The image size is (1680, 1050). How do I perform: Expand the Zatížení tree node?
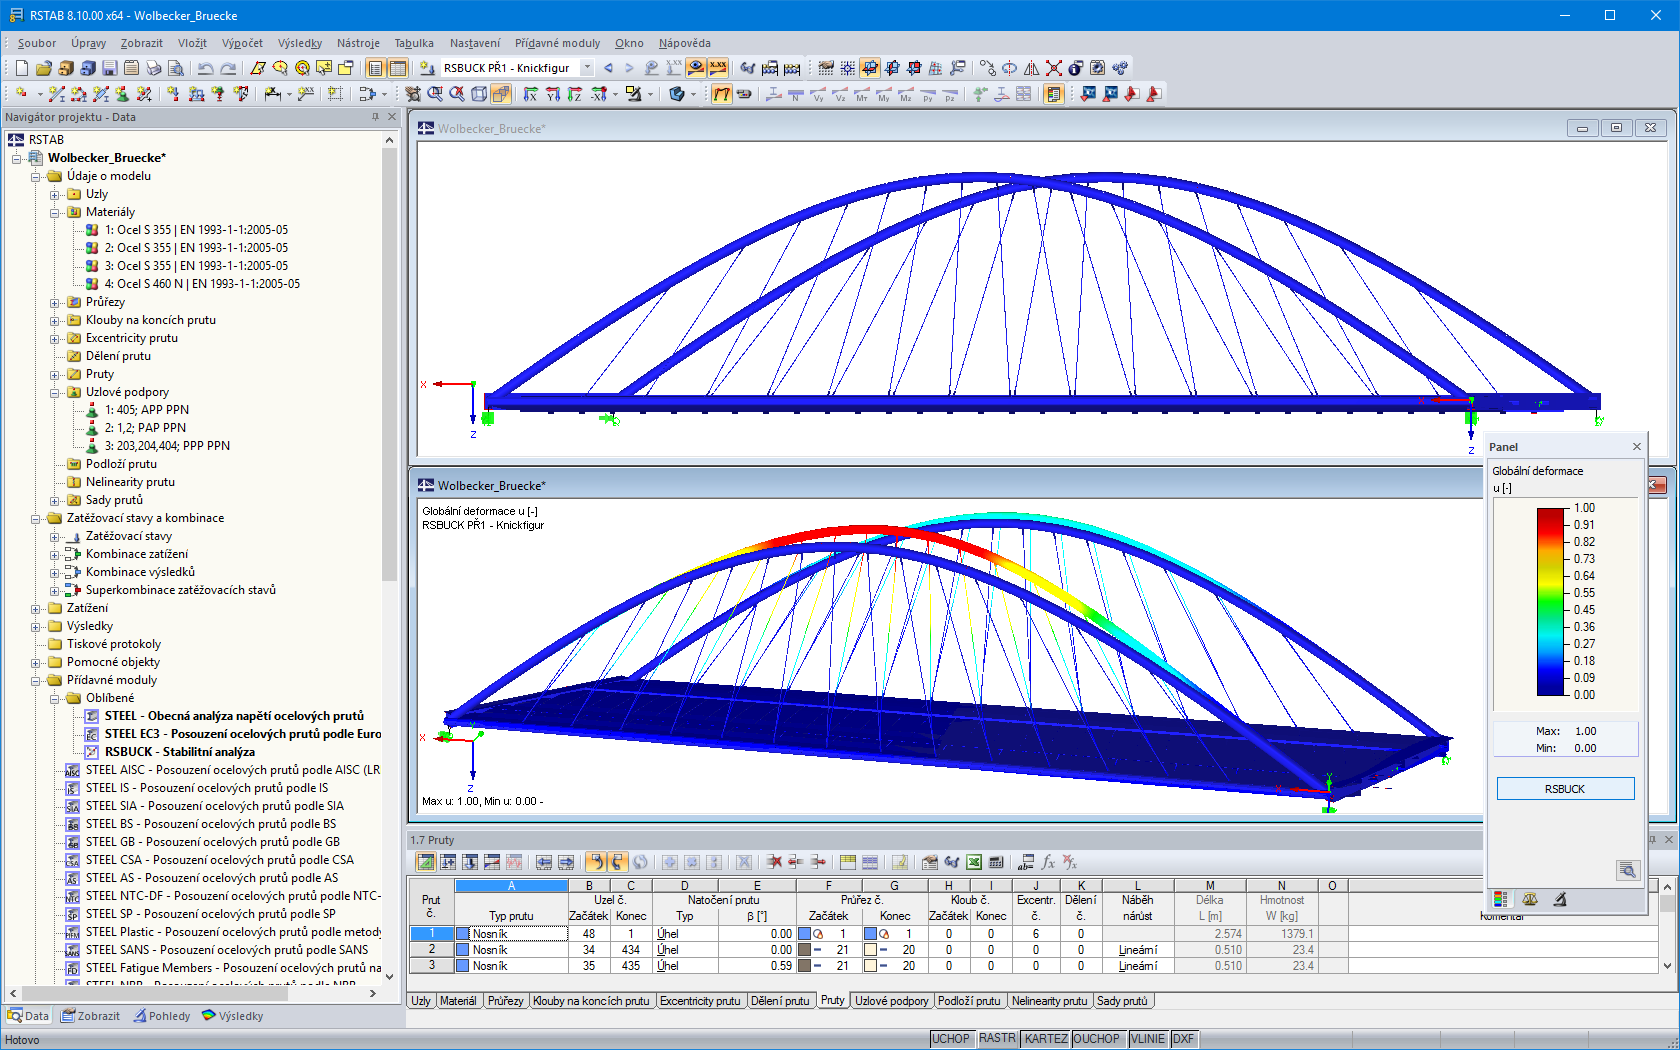coord(37,608)
